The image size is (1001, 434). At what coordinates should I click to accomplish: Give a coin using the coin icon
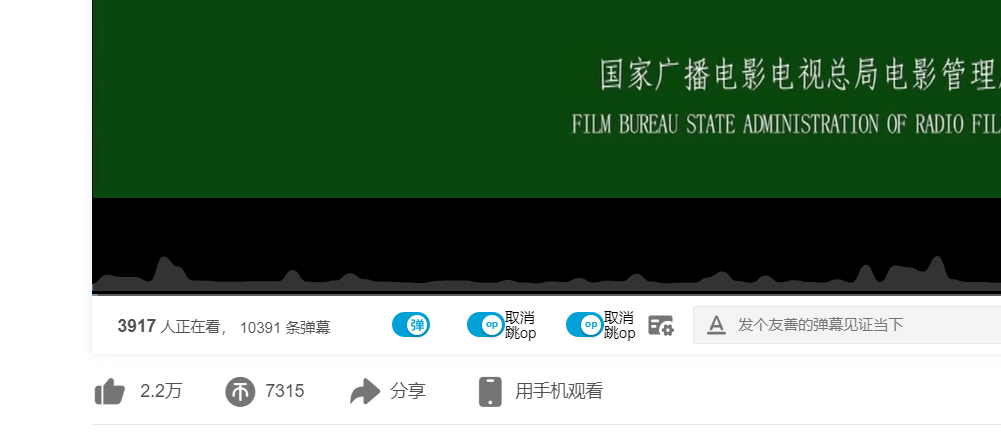(x=240, y=391)
